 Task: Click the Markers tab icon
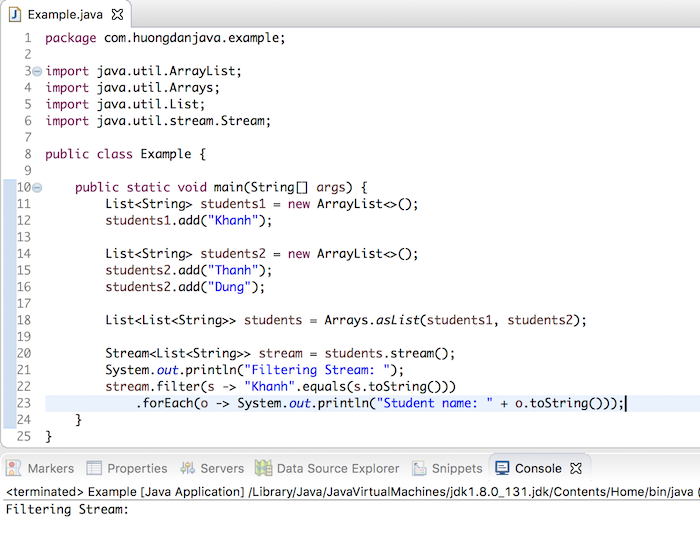point(13,468)
